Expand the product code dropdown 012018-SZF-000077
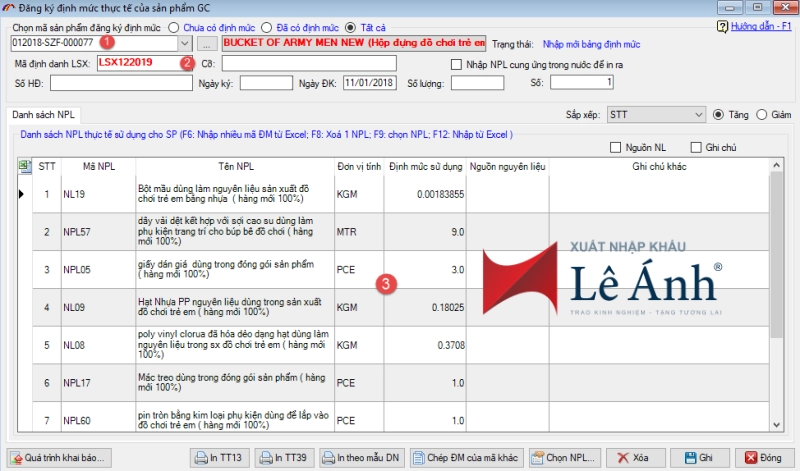Screen dimensions: 800x471 coord(183,44)
